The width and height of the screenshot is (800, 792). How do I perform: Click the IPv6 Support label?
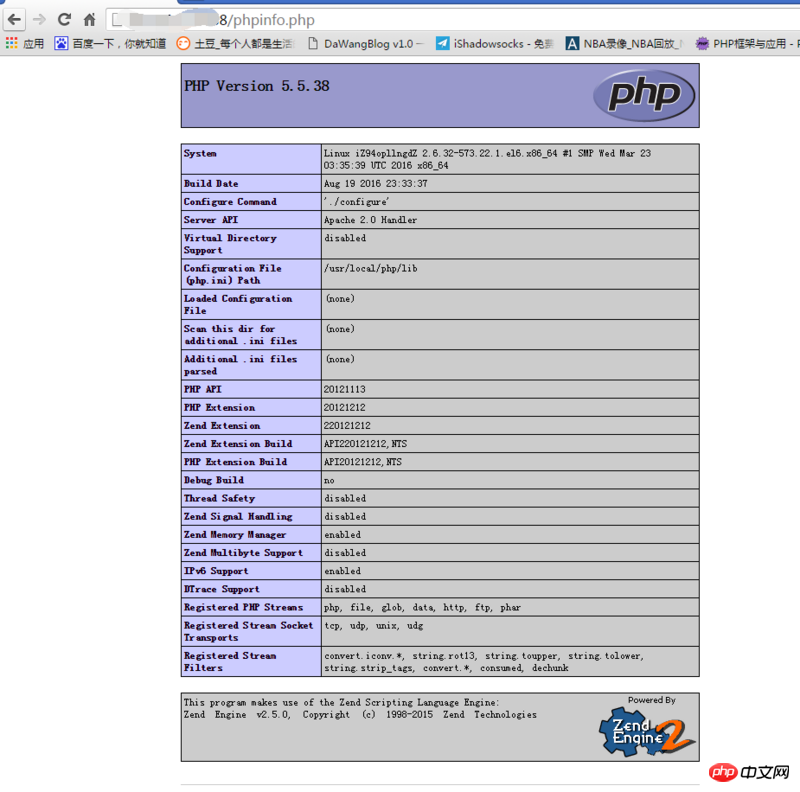click(216, 571)
